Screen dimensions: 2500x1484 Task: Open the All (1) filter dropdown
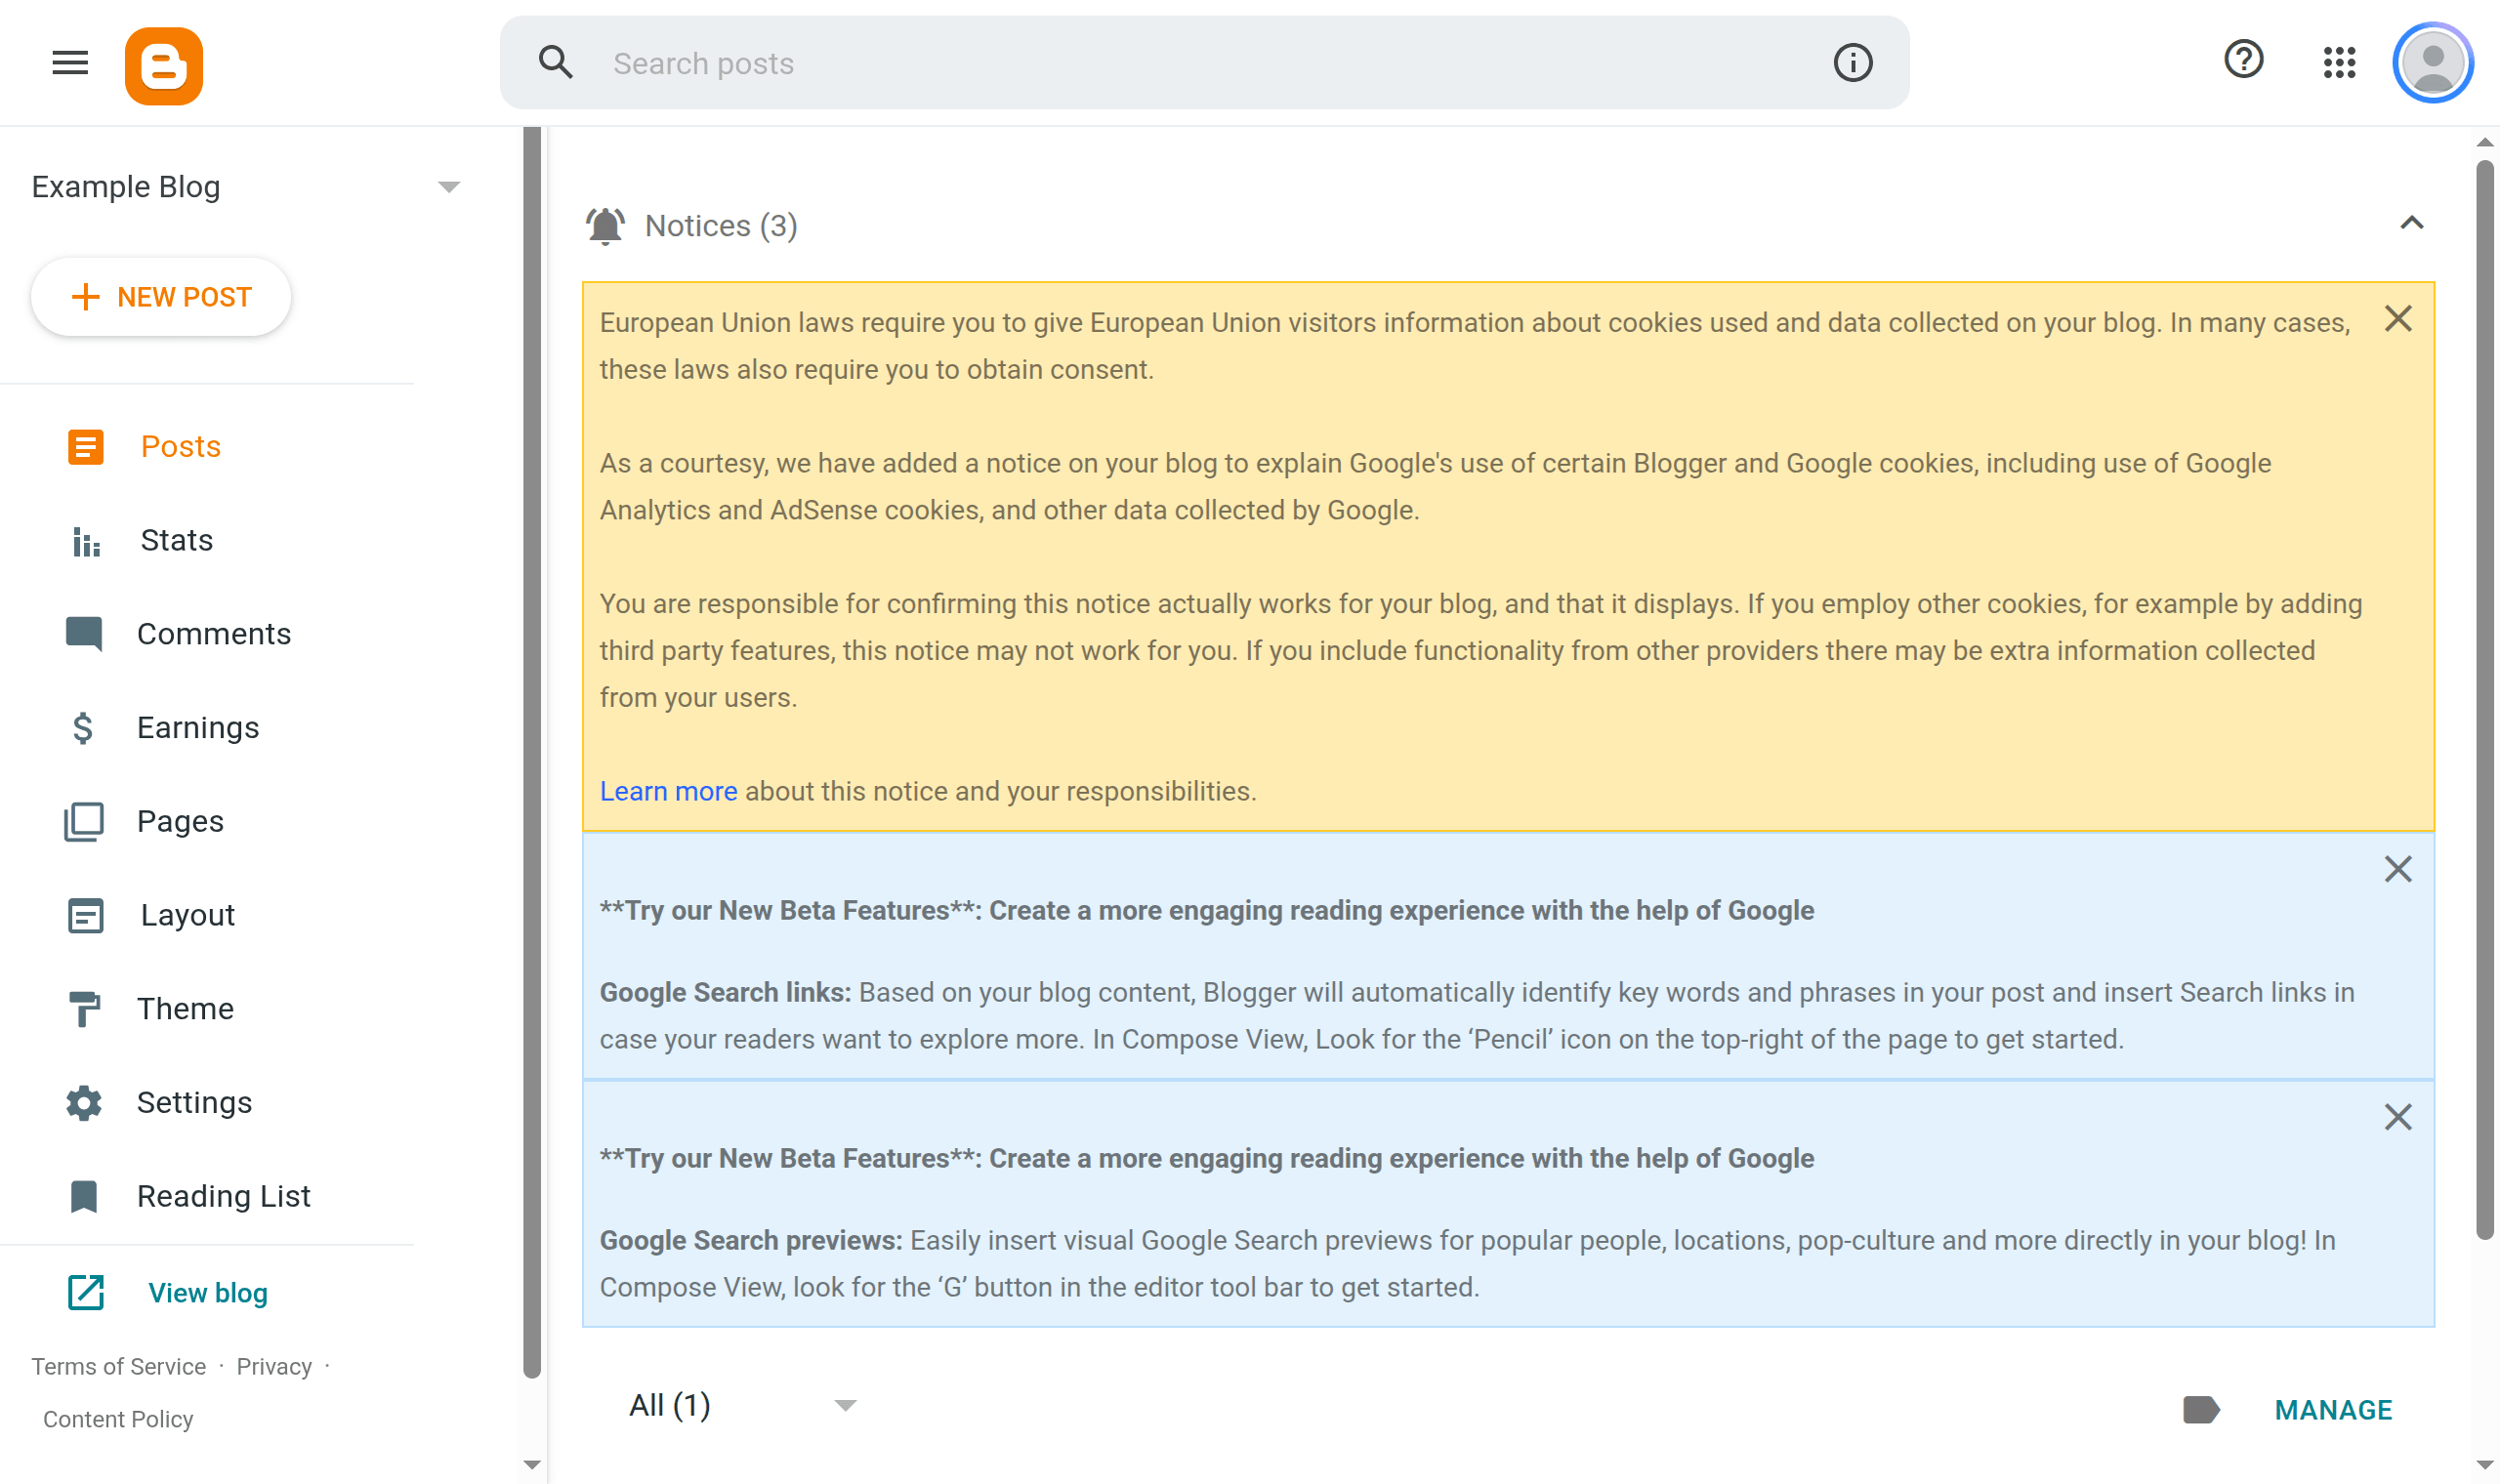click(x=742, y=1406)
